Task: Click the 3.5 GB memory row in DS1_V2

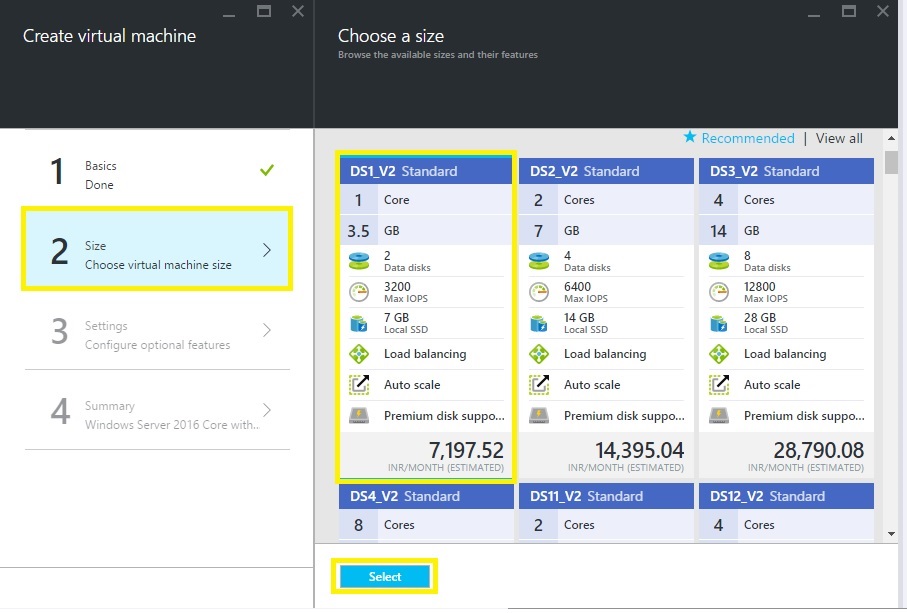Action: (x=426, y=231)
